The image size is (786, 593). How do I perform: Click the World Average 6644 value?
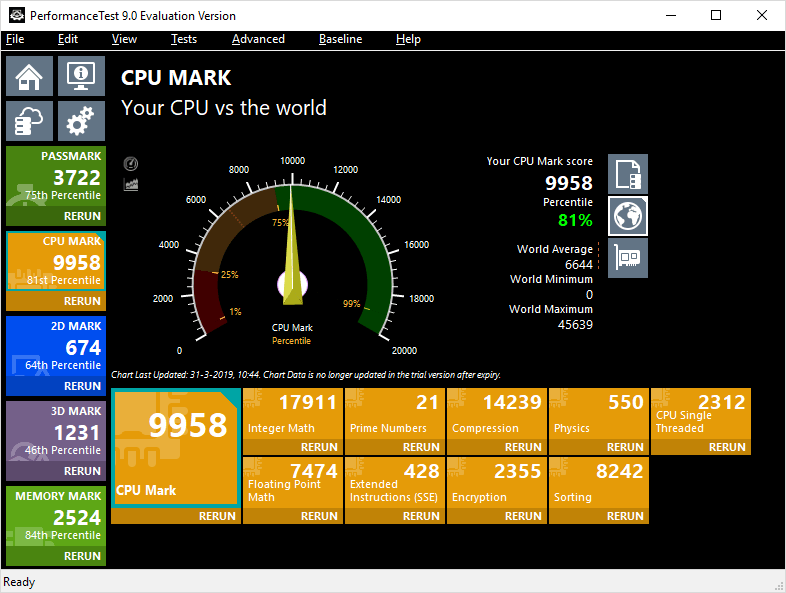pyautogui.click(x=578, y=265)
